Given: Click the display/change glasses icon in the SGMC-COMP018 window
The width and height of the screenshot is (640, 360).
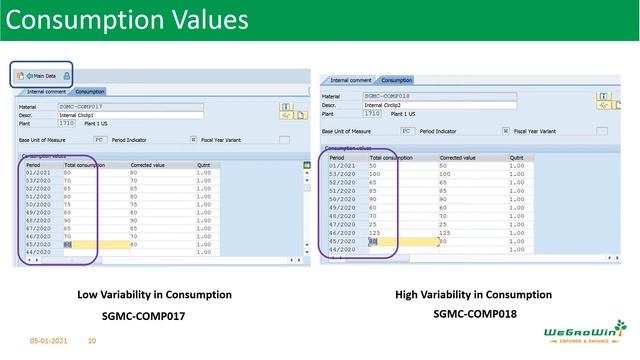Looking at the screenshot, I should 603,105.
